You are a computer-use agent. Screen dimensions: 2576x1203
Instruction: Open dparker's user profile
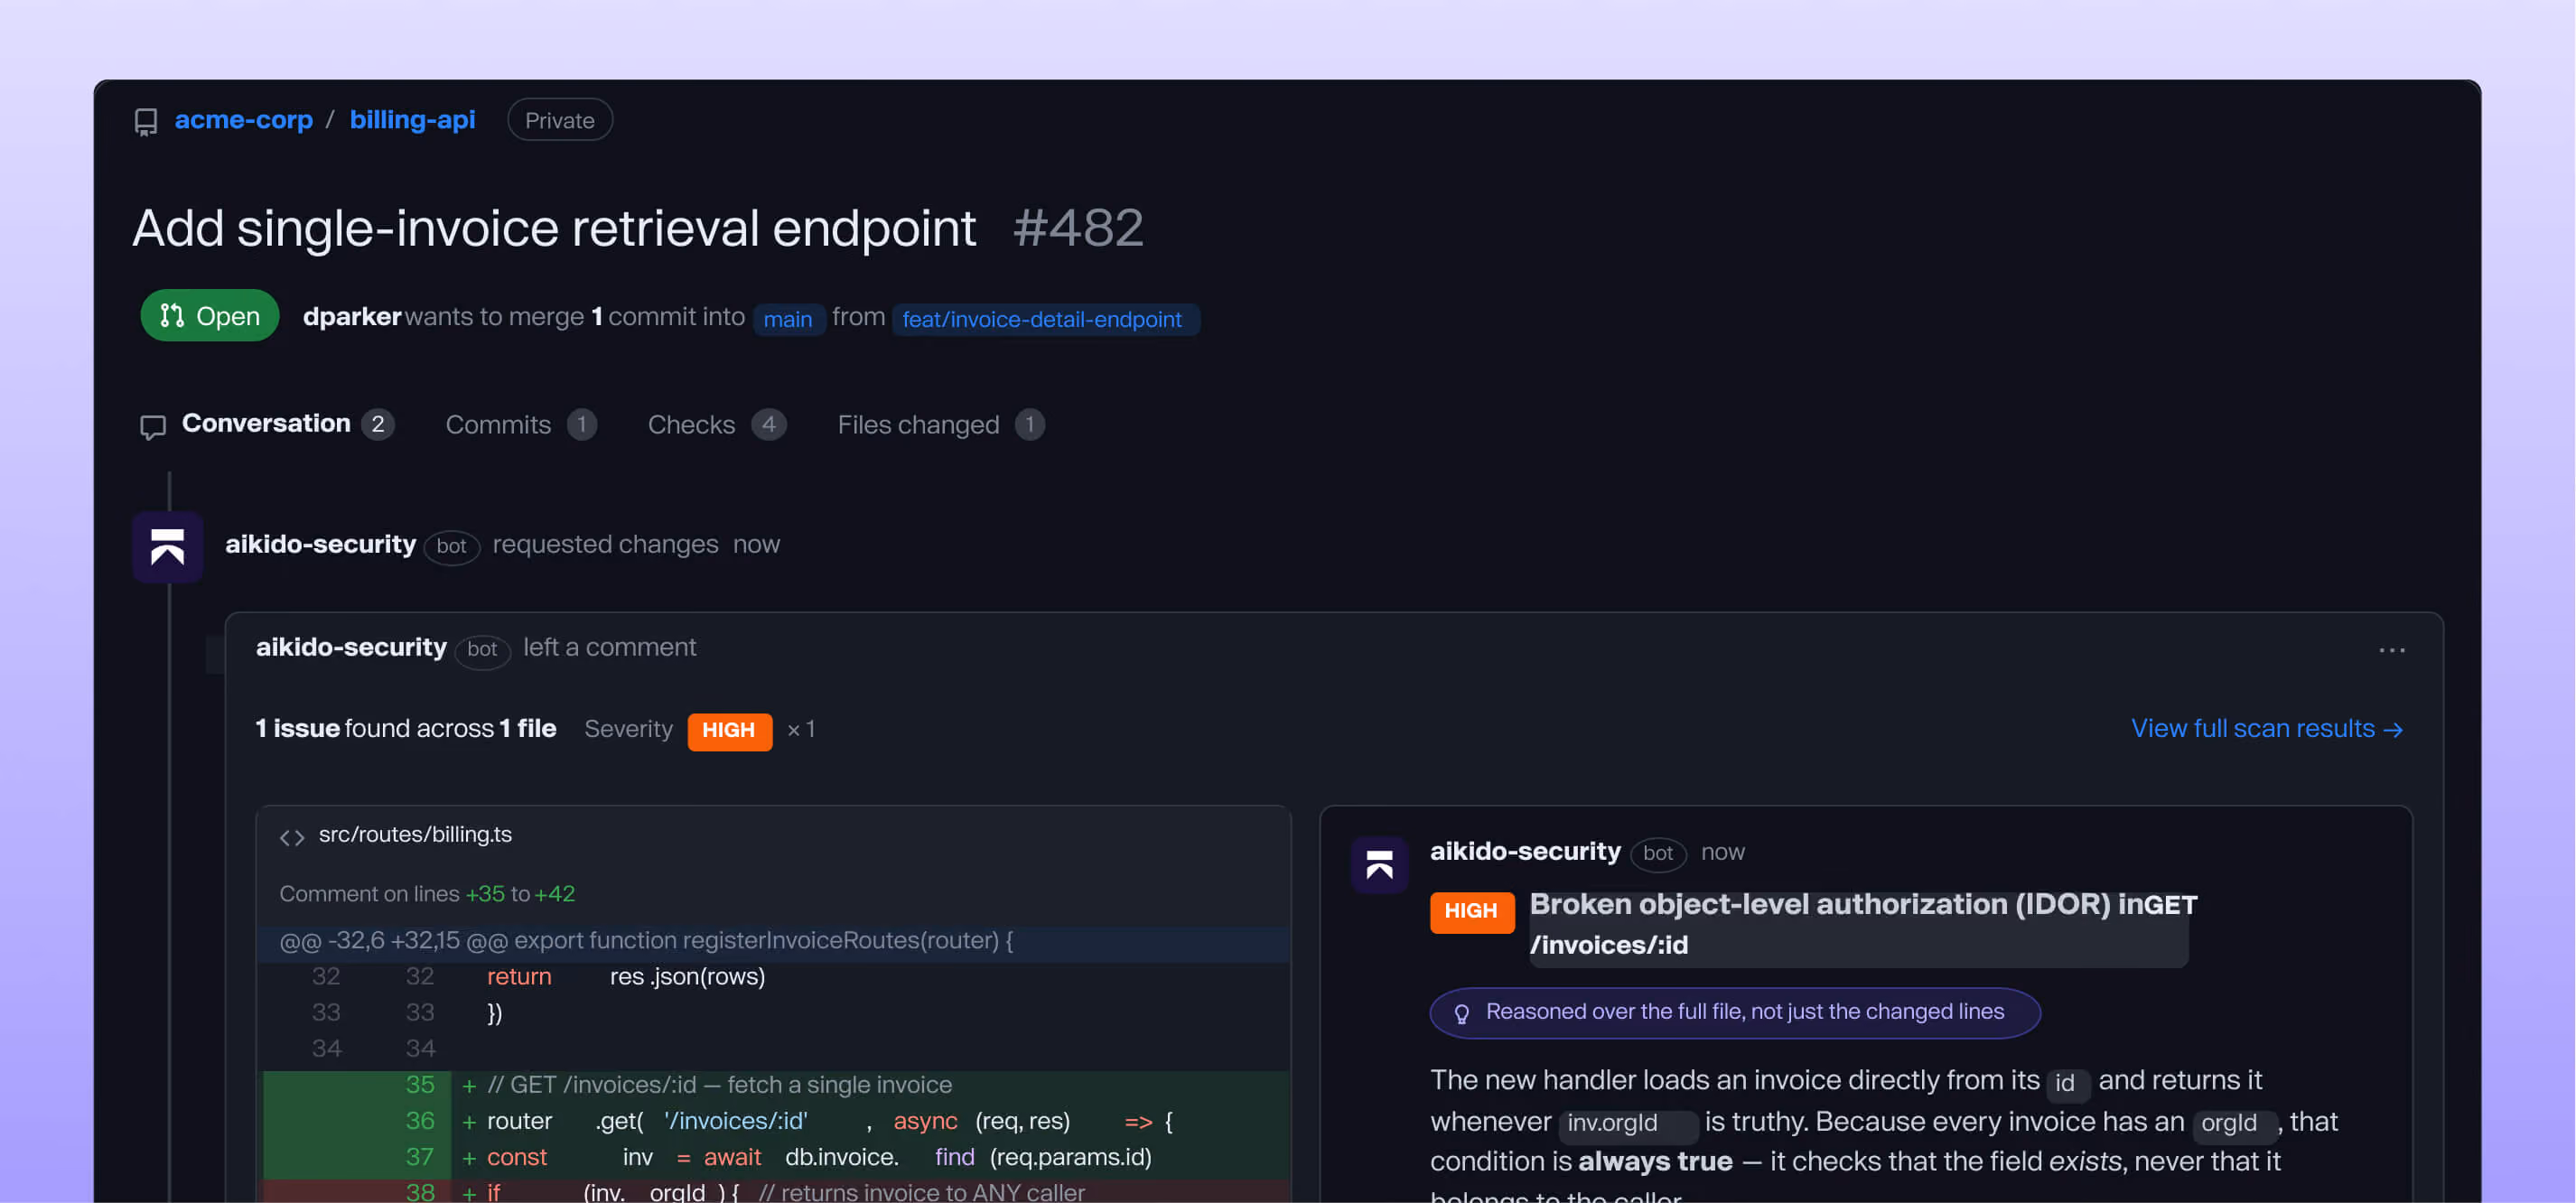click(352, 317)
